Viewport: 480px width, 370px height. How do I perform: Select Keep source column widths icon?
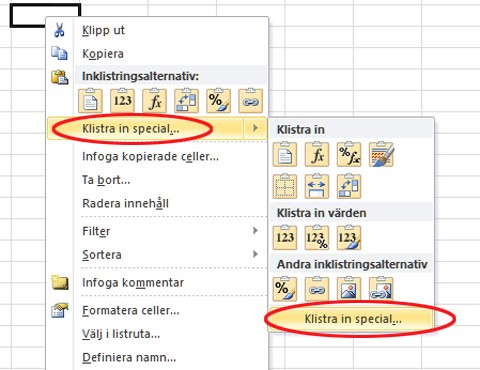tap(317, 186)
